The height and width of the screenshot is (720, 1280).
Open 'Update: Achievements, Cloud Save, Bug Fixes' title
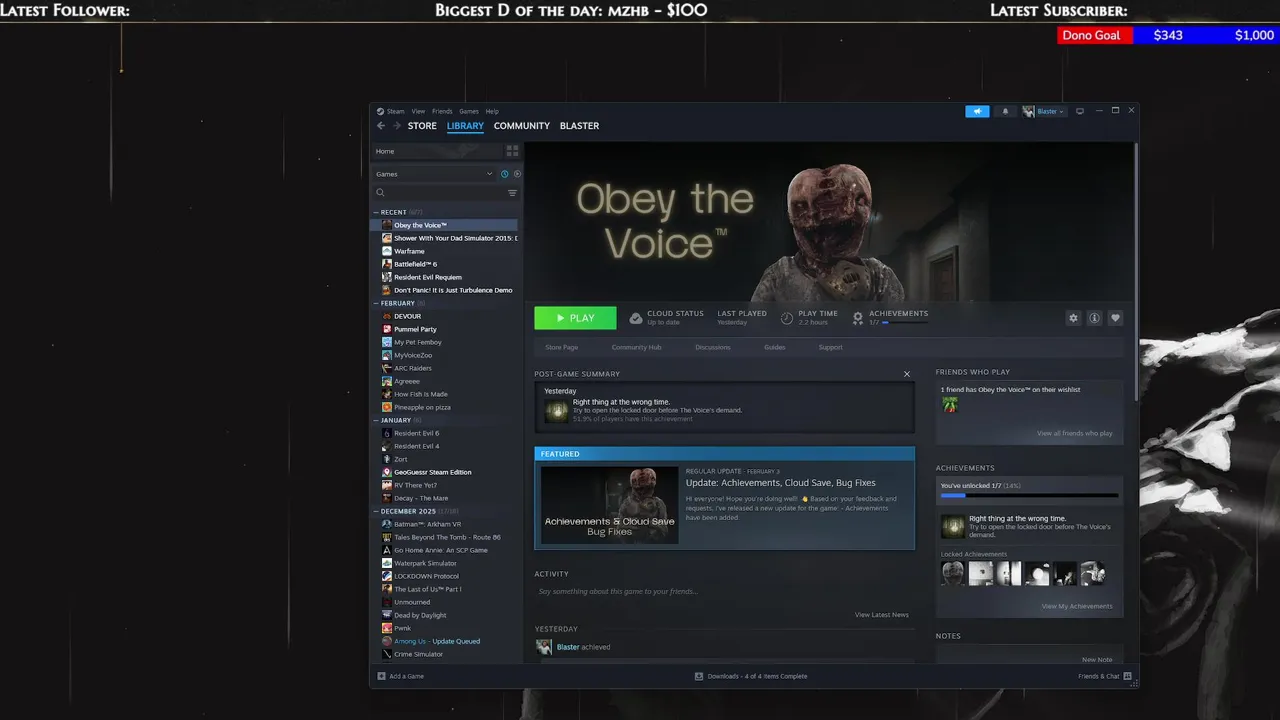781,483
